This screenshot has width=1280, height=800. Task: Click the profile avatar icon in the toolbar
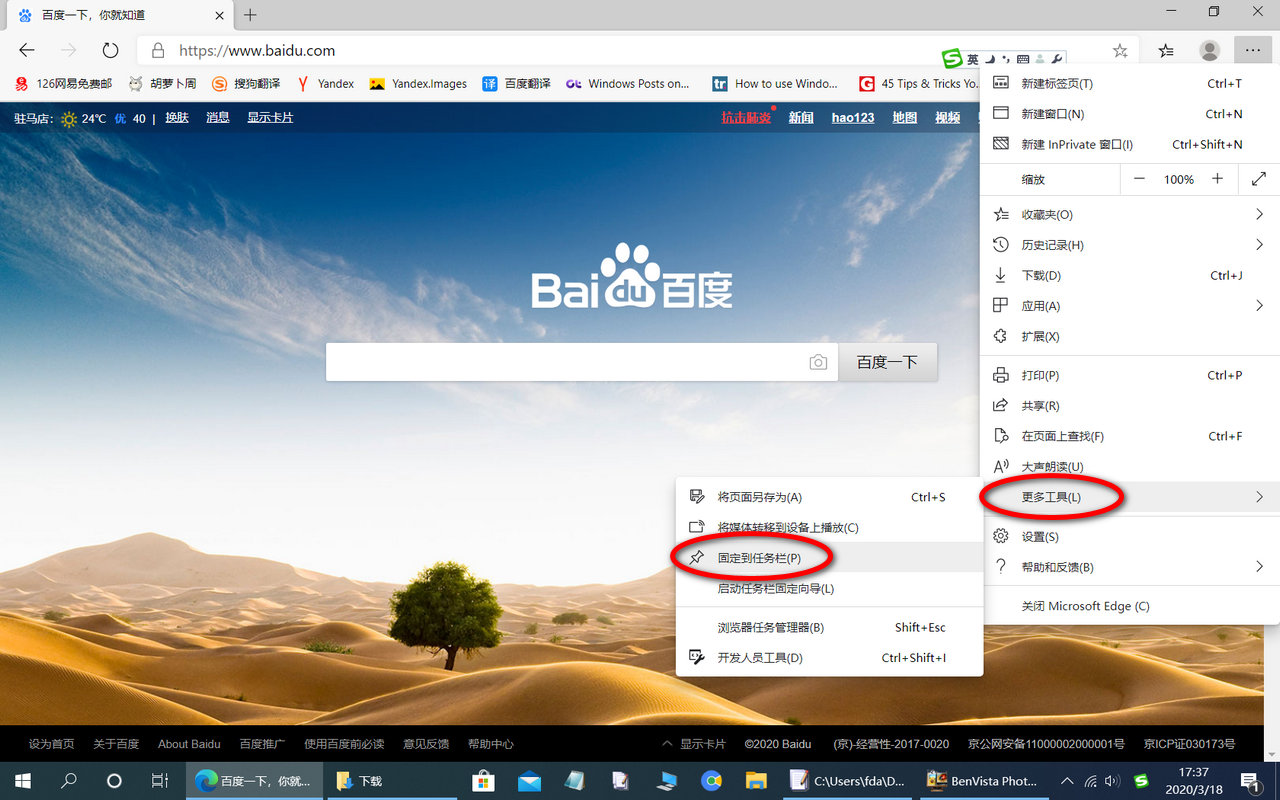coord(1209,50)
